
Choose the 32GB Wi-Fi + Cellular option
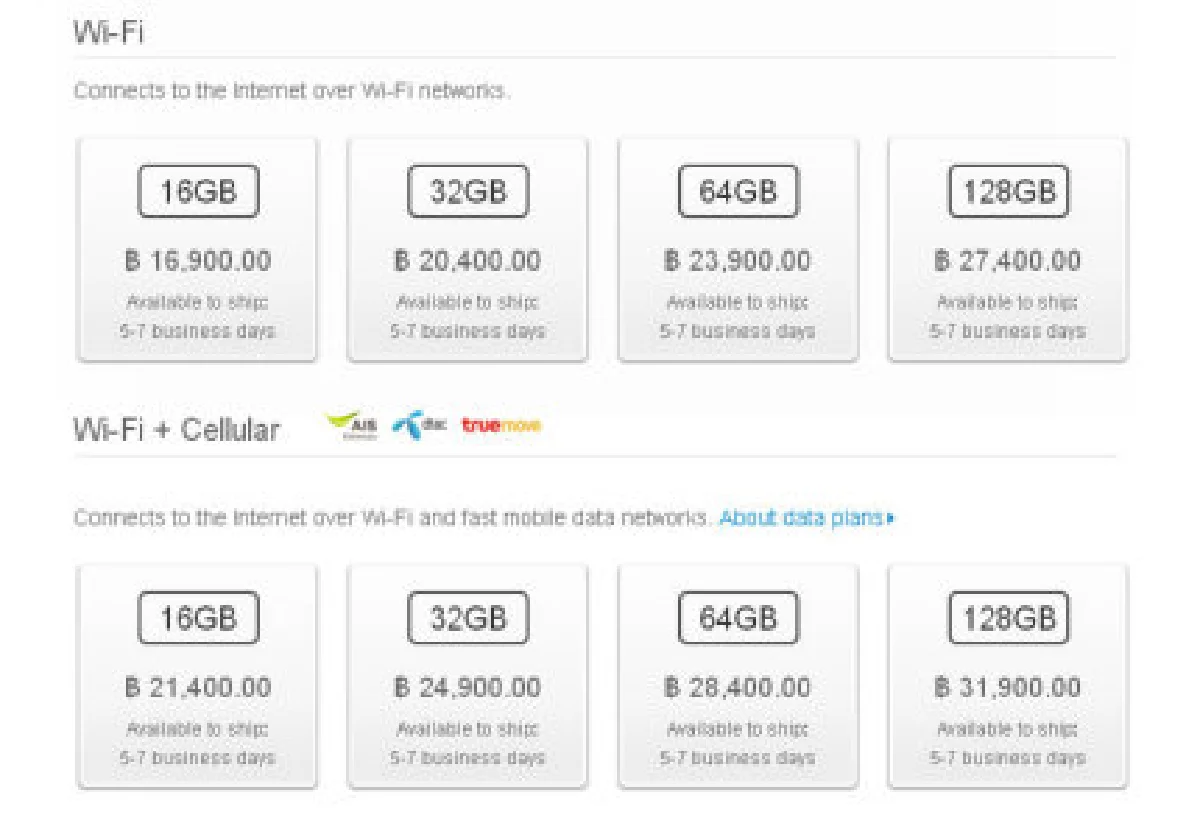pos(467,619)
